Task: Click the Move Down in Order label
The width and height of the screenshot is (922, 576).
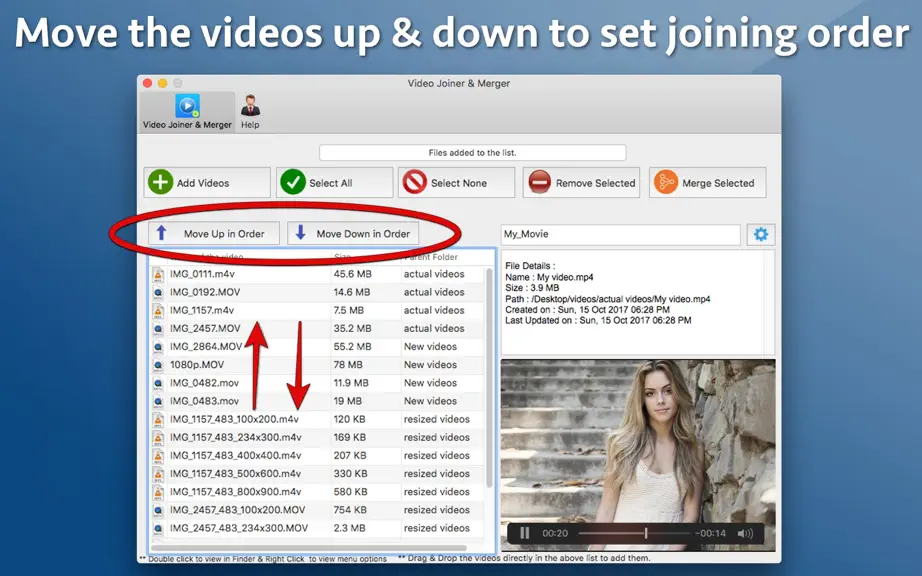Action: point(363,233)
